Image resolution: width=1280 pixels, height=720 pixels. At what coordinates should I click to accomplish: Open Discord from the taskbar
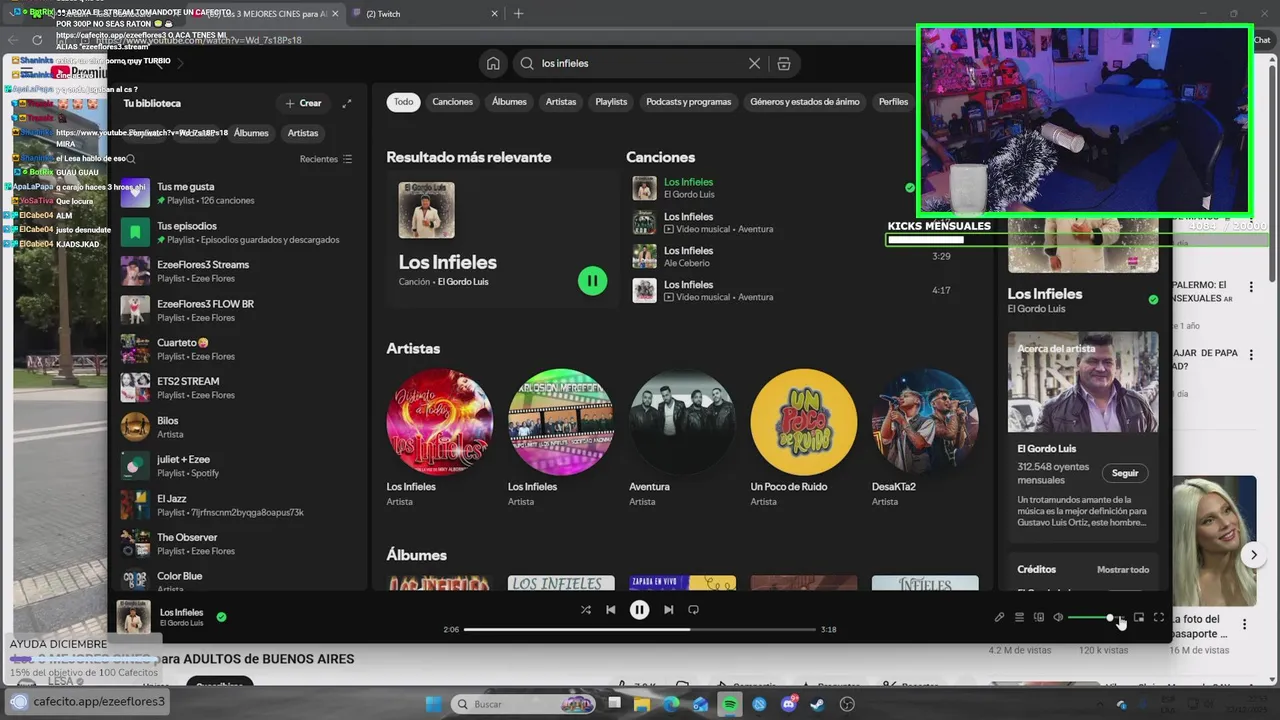(x=789, y=704)
